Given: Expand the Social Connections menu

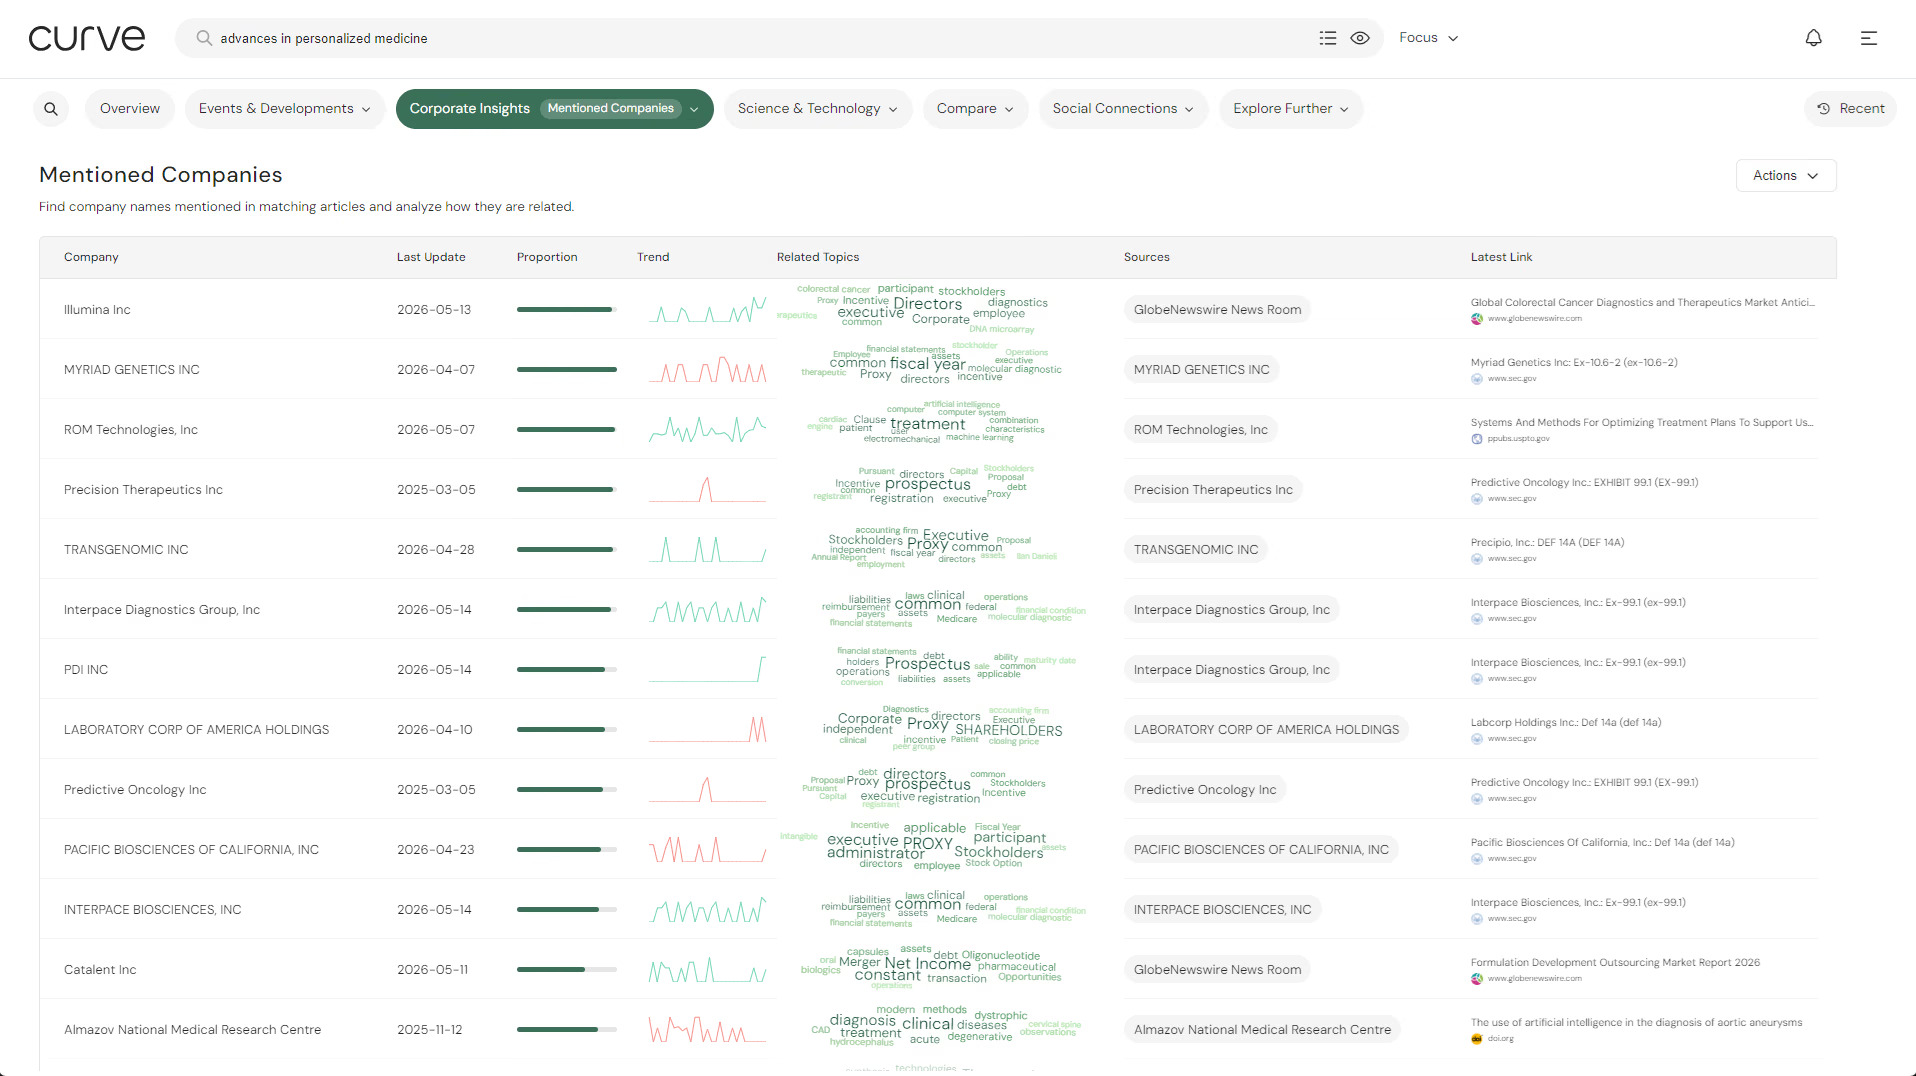Looking at the screenshot, I should point(1123,109).
